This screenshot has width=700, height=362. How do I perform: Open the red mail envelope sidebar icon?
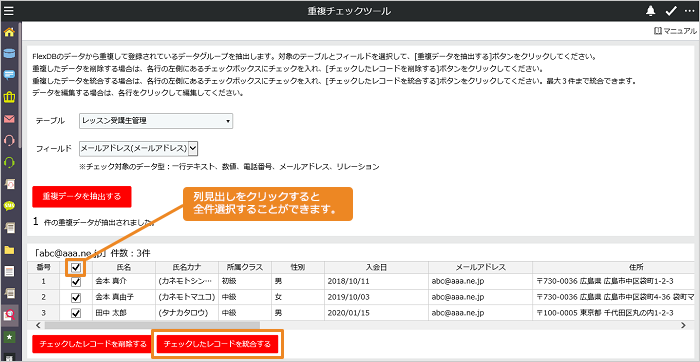(9, 119)
